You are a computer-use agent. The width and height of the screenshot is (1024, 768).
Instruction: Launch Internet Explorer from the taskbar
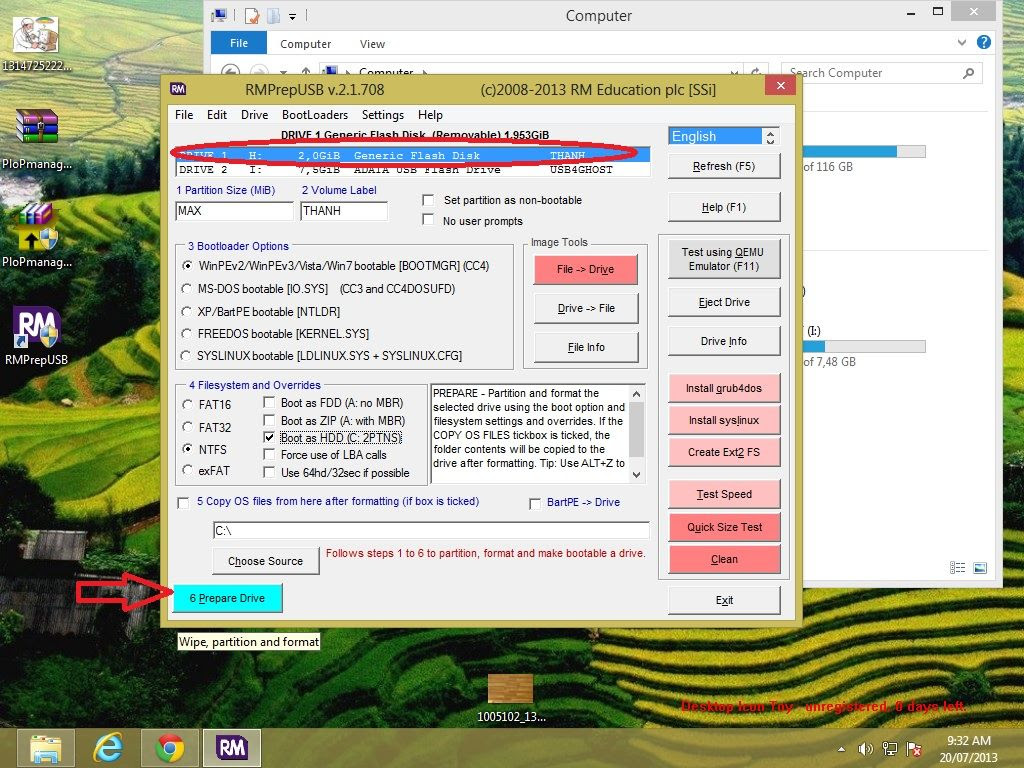point(108,748)
